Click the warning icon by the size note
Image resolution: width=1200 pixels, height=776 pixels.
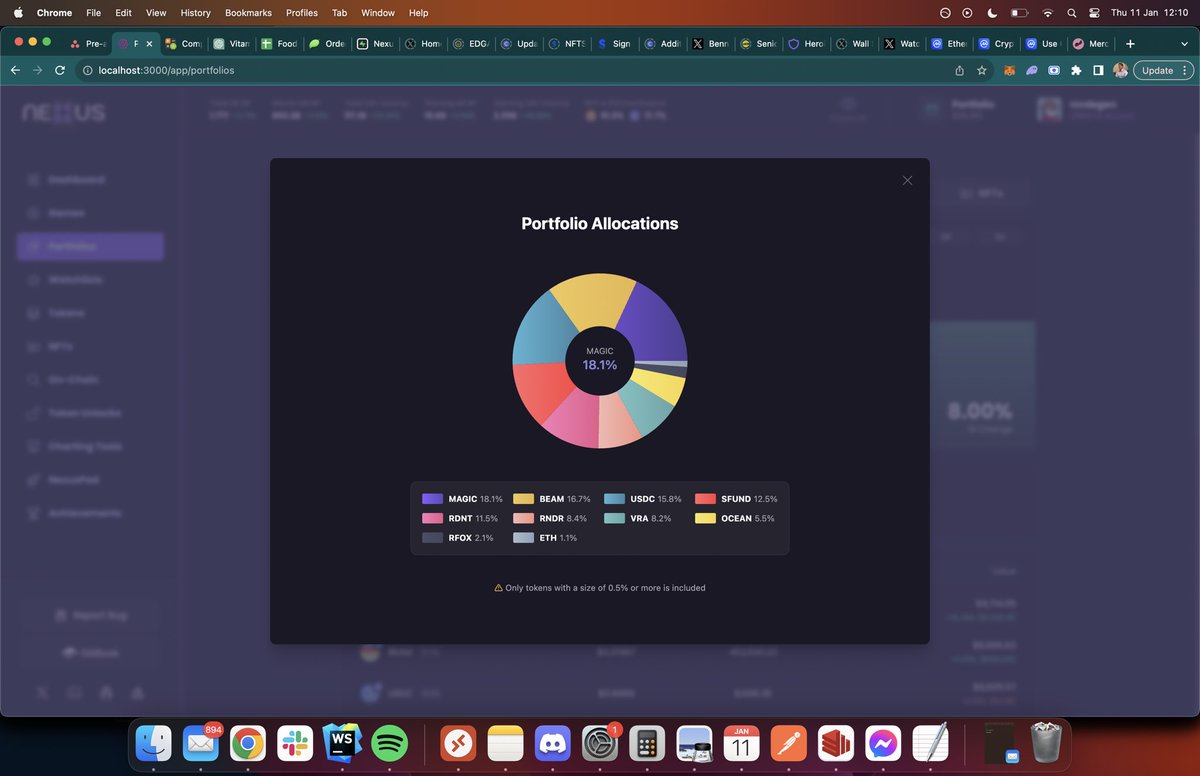(x=499, y=588)
